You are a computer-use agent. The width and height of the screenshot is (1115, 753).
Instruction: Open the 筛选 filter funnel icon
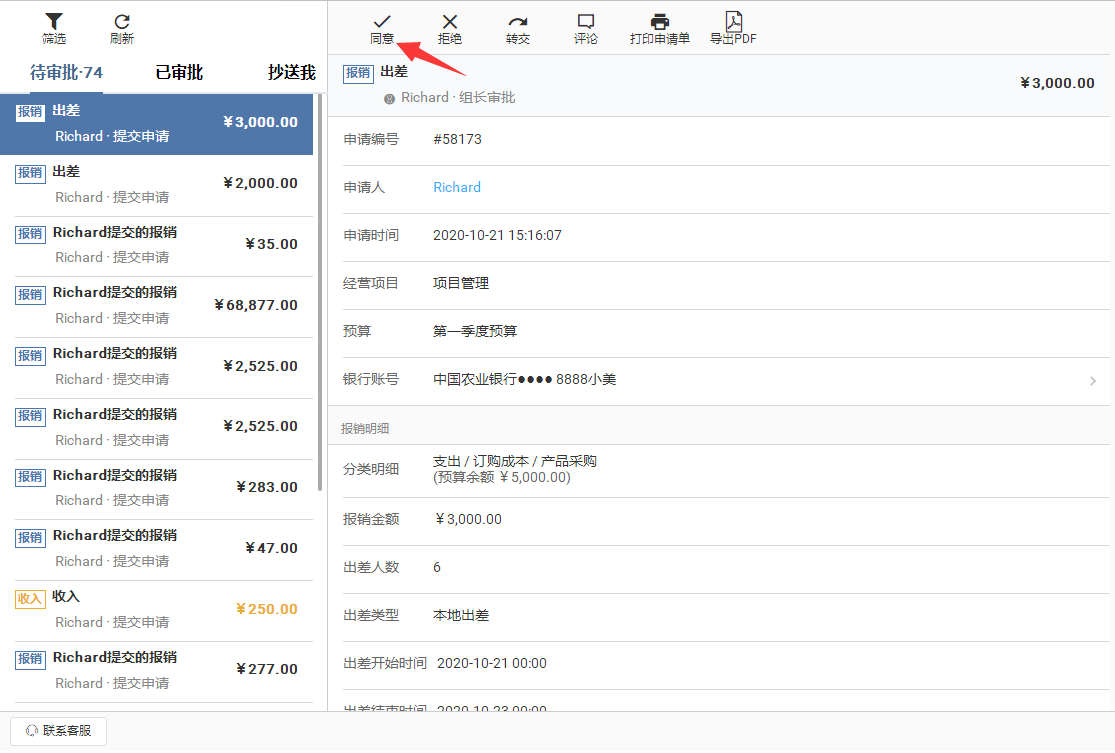(x=54, y=21)
